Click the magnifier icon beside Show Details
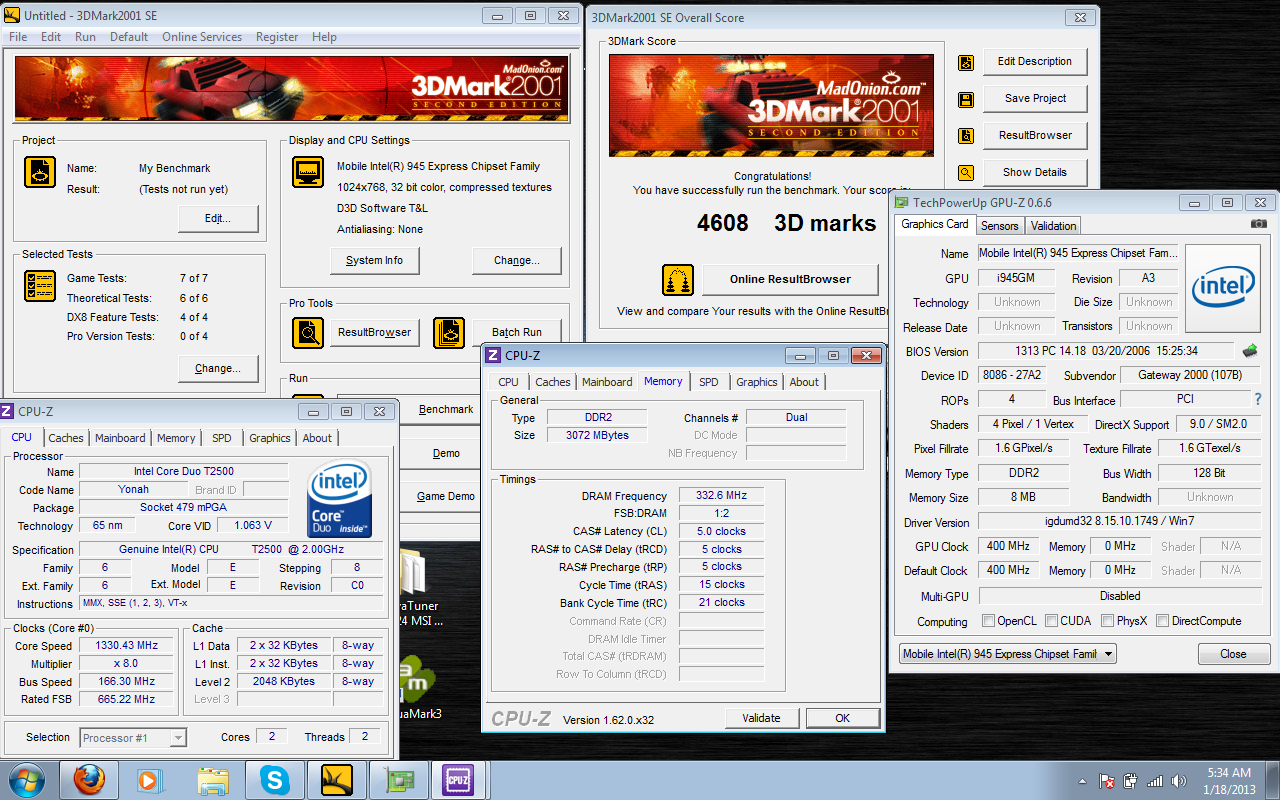 point(965,173)
